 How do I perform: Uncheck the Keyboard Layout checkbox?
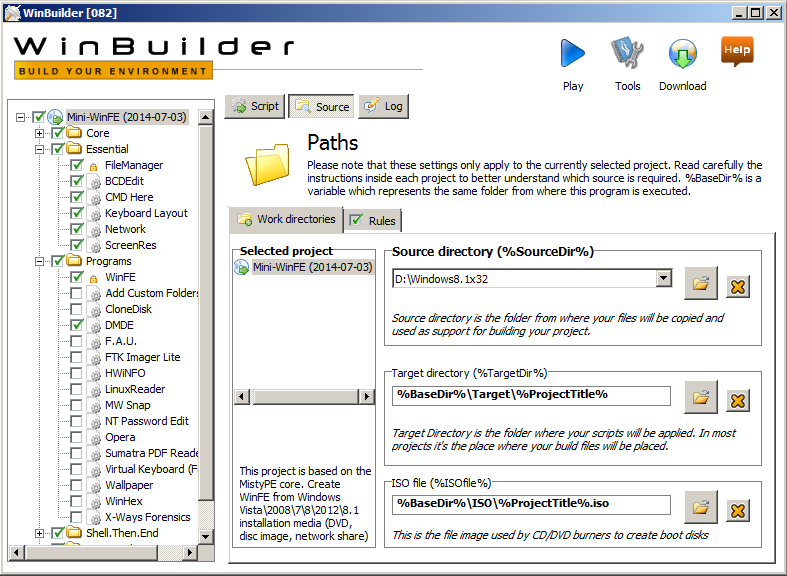coord(76,213)
